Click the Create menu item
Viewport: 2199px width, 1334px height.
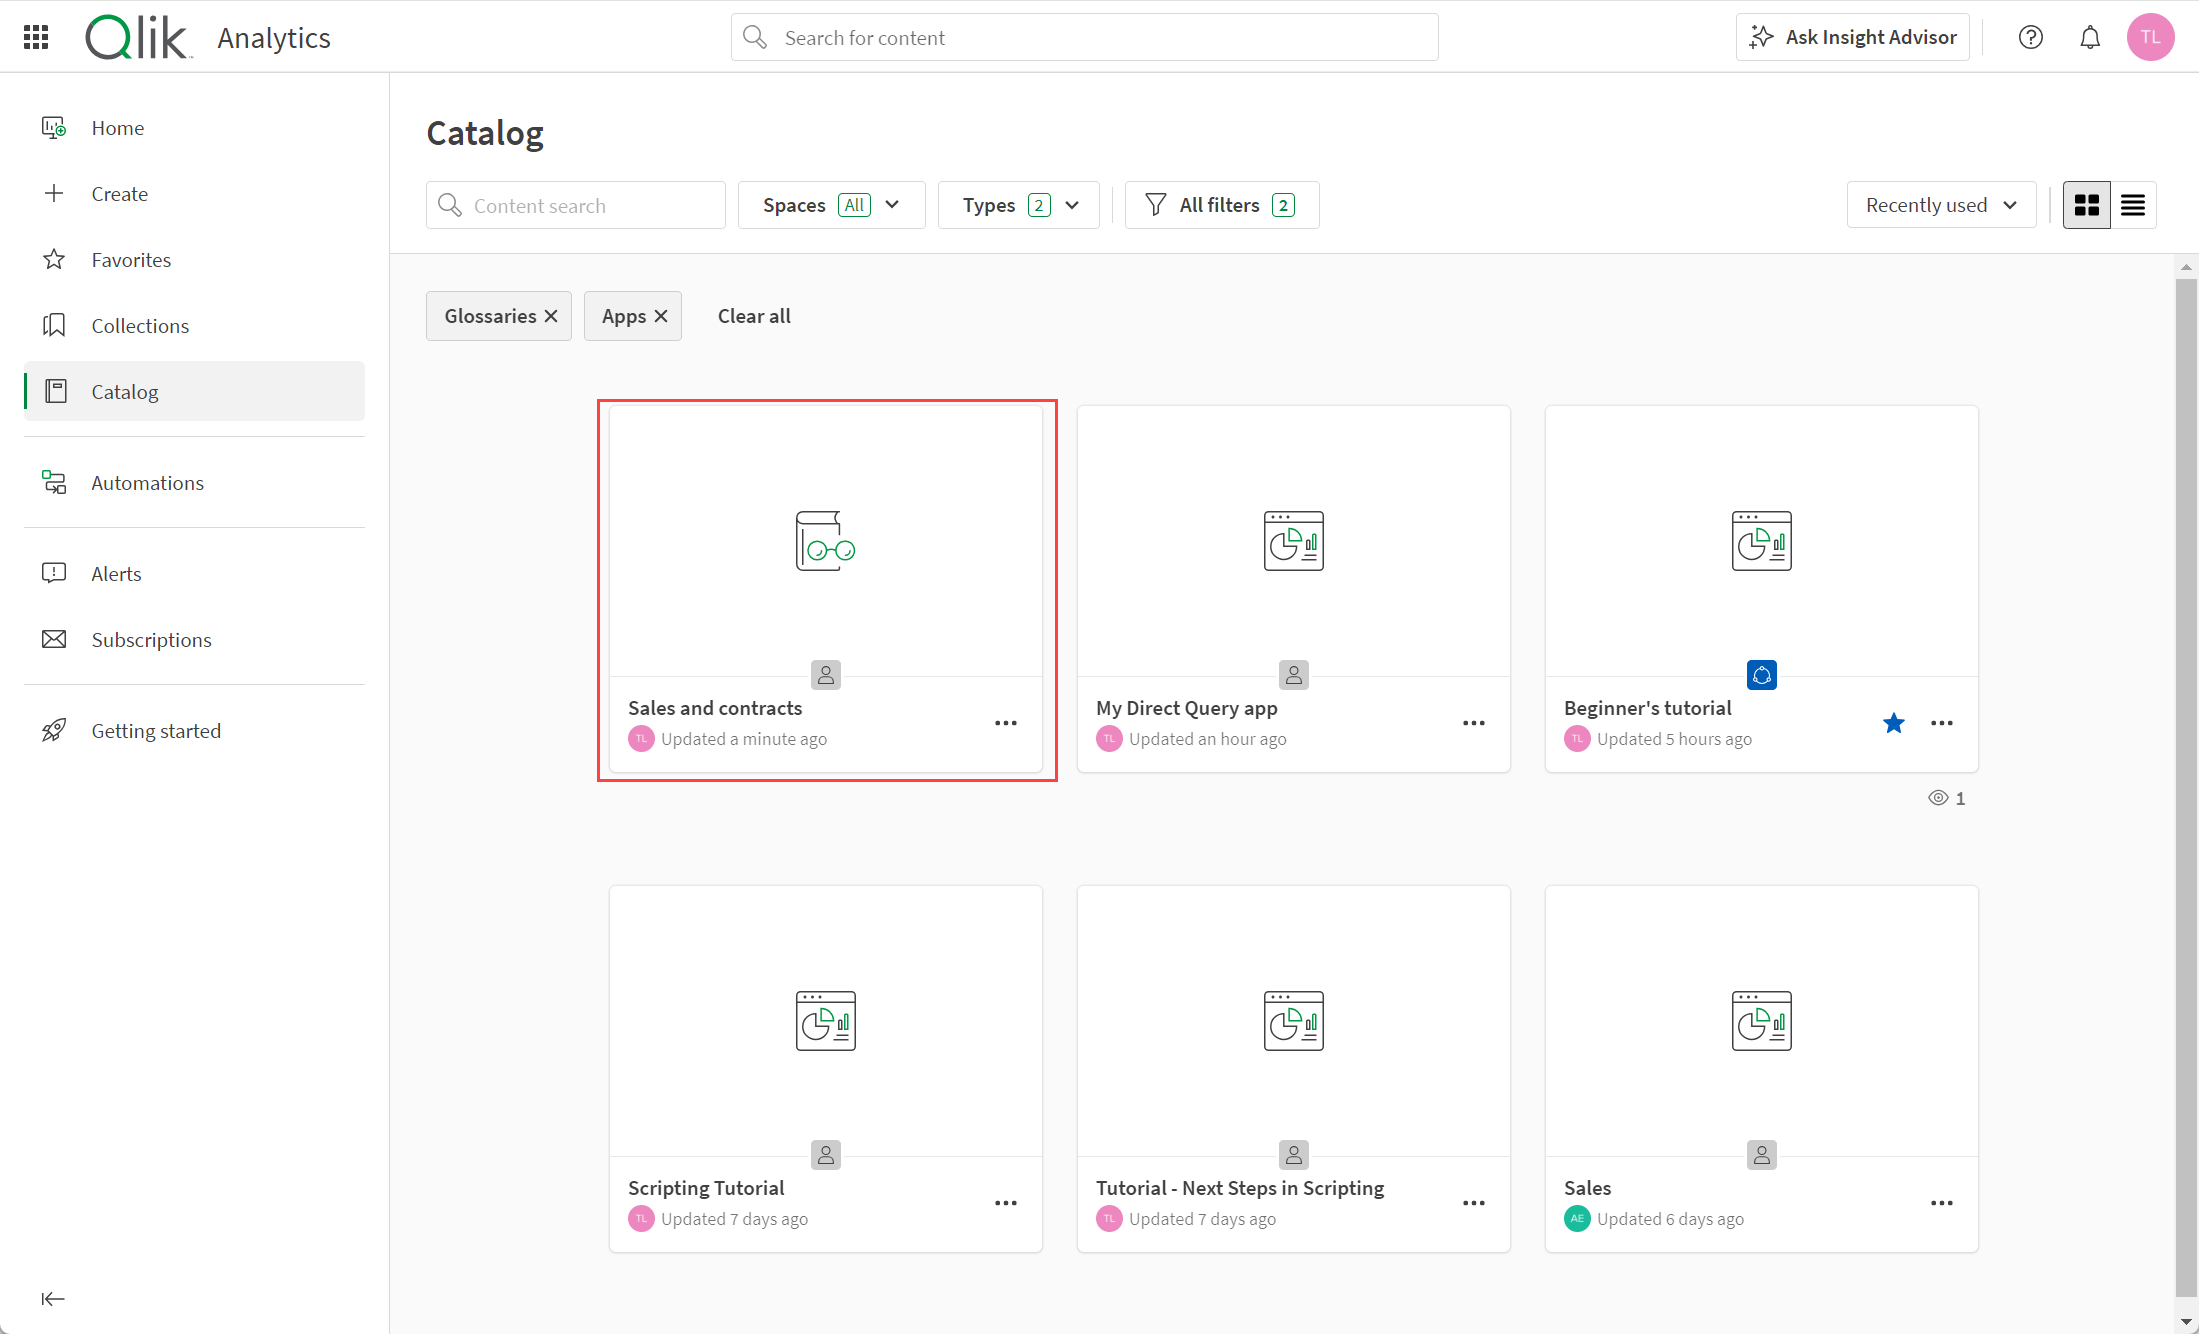click(x=119, y=193)
